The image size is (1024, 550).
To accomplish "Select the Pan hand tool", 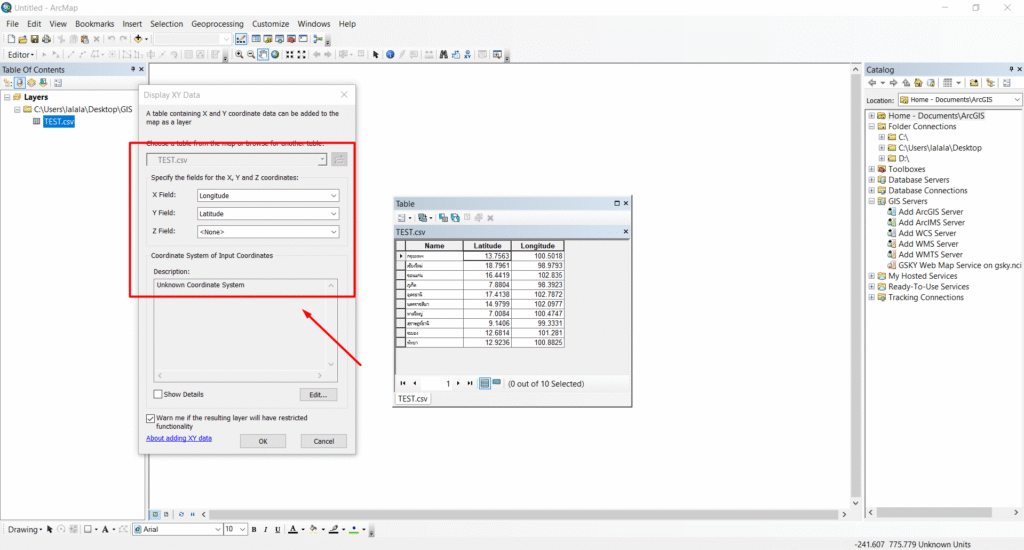I will point(263,55).
